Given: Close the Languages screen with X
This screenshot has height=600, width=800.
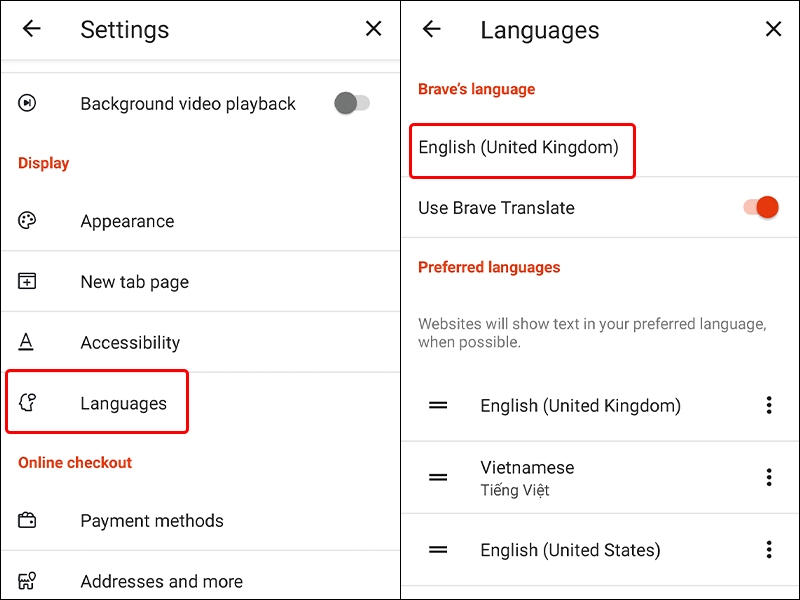Looking at the screenshot, I should pyautogui.click(x=773, y=30).
